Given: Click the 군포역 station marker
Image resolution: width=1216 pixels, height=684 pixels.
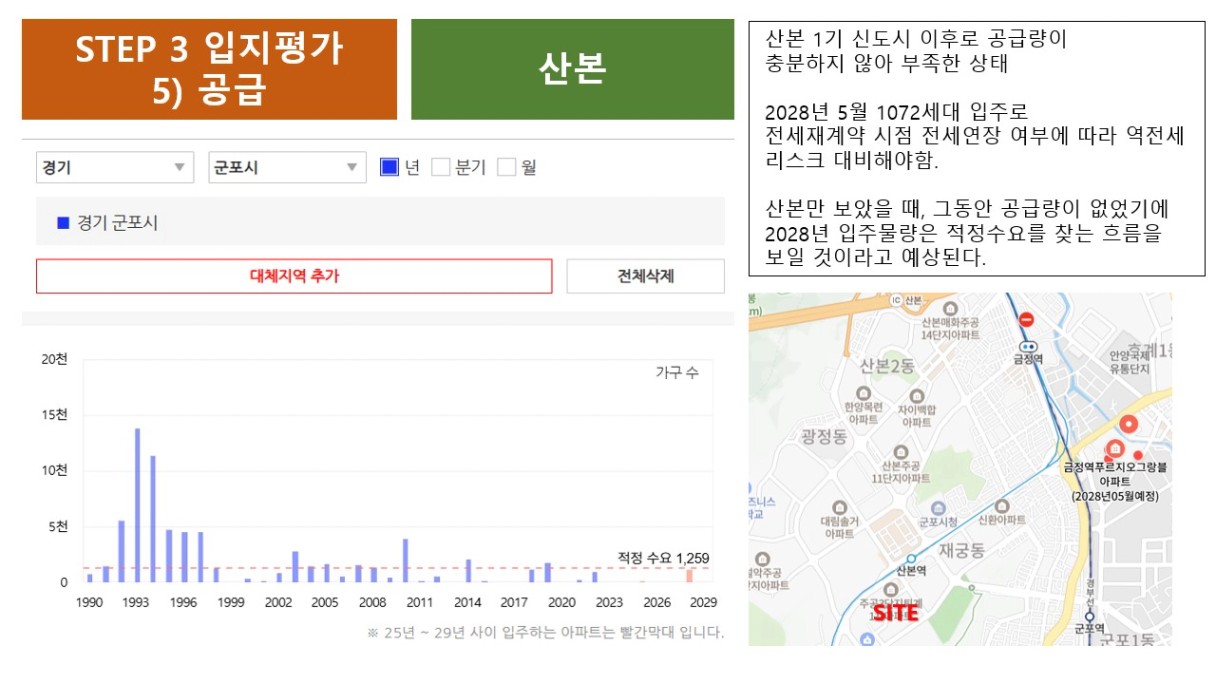Looking at the screenshot, I should [x=1092, y=615].
